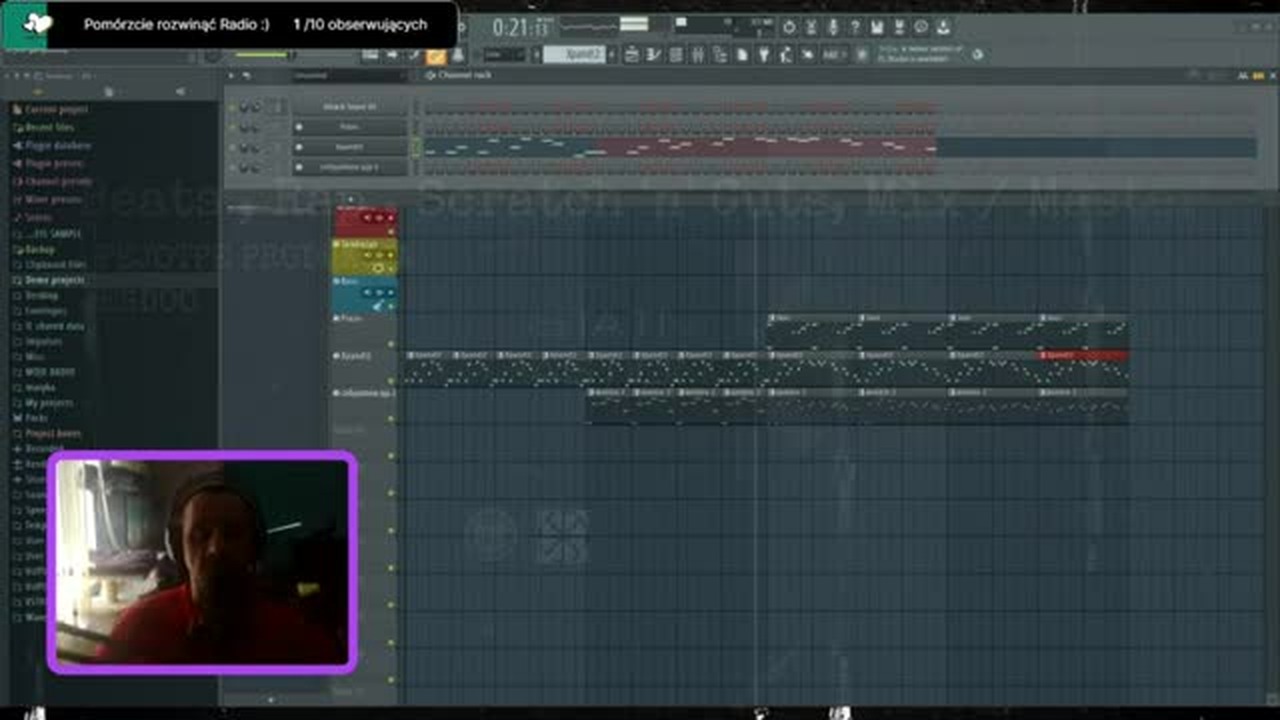Click the download arrow icon in toolbar

click(943, 27)
